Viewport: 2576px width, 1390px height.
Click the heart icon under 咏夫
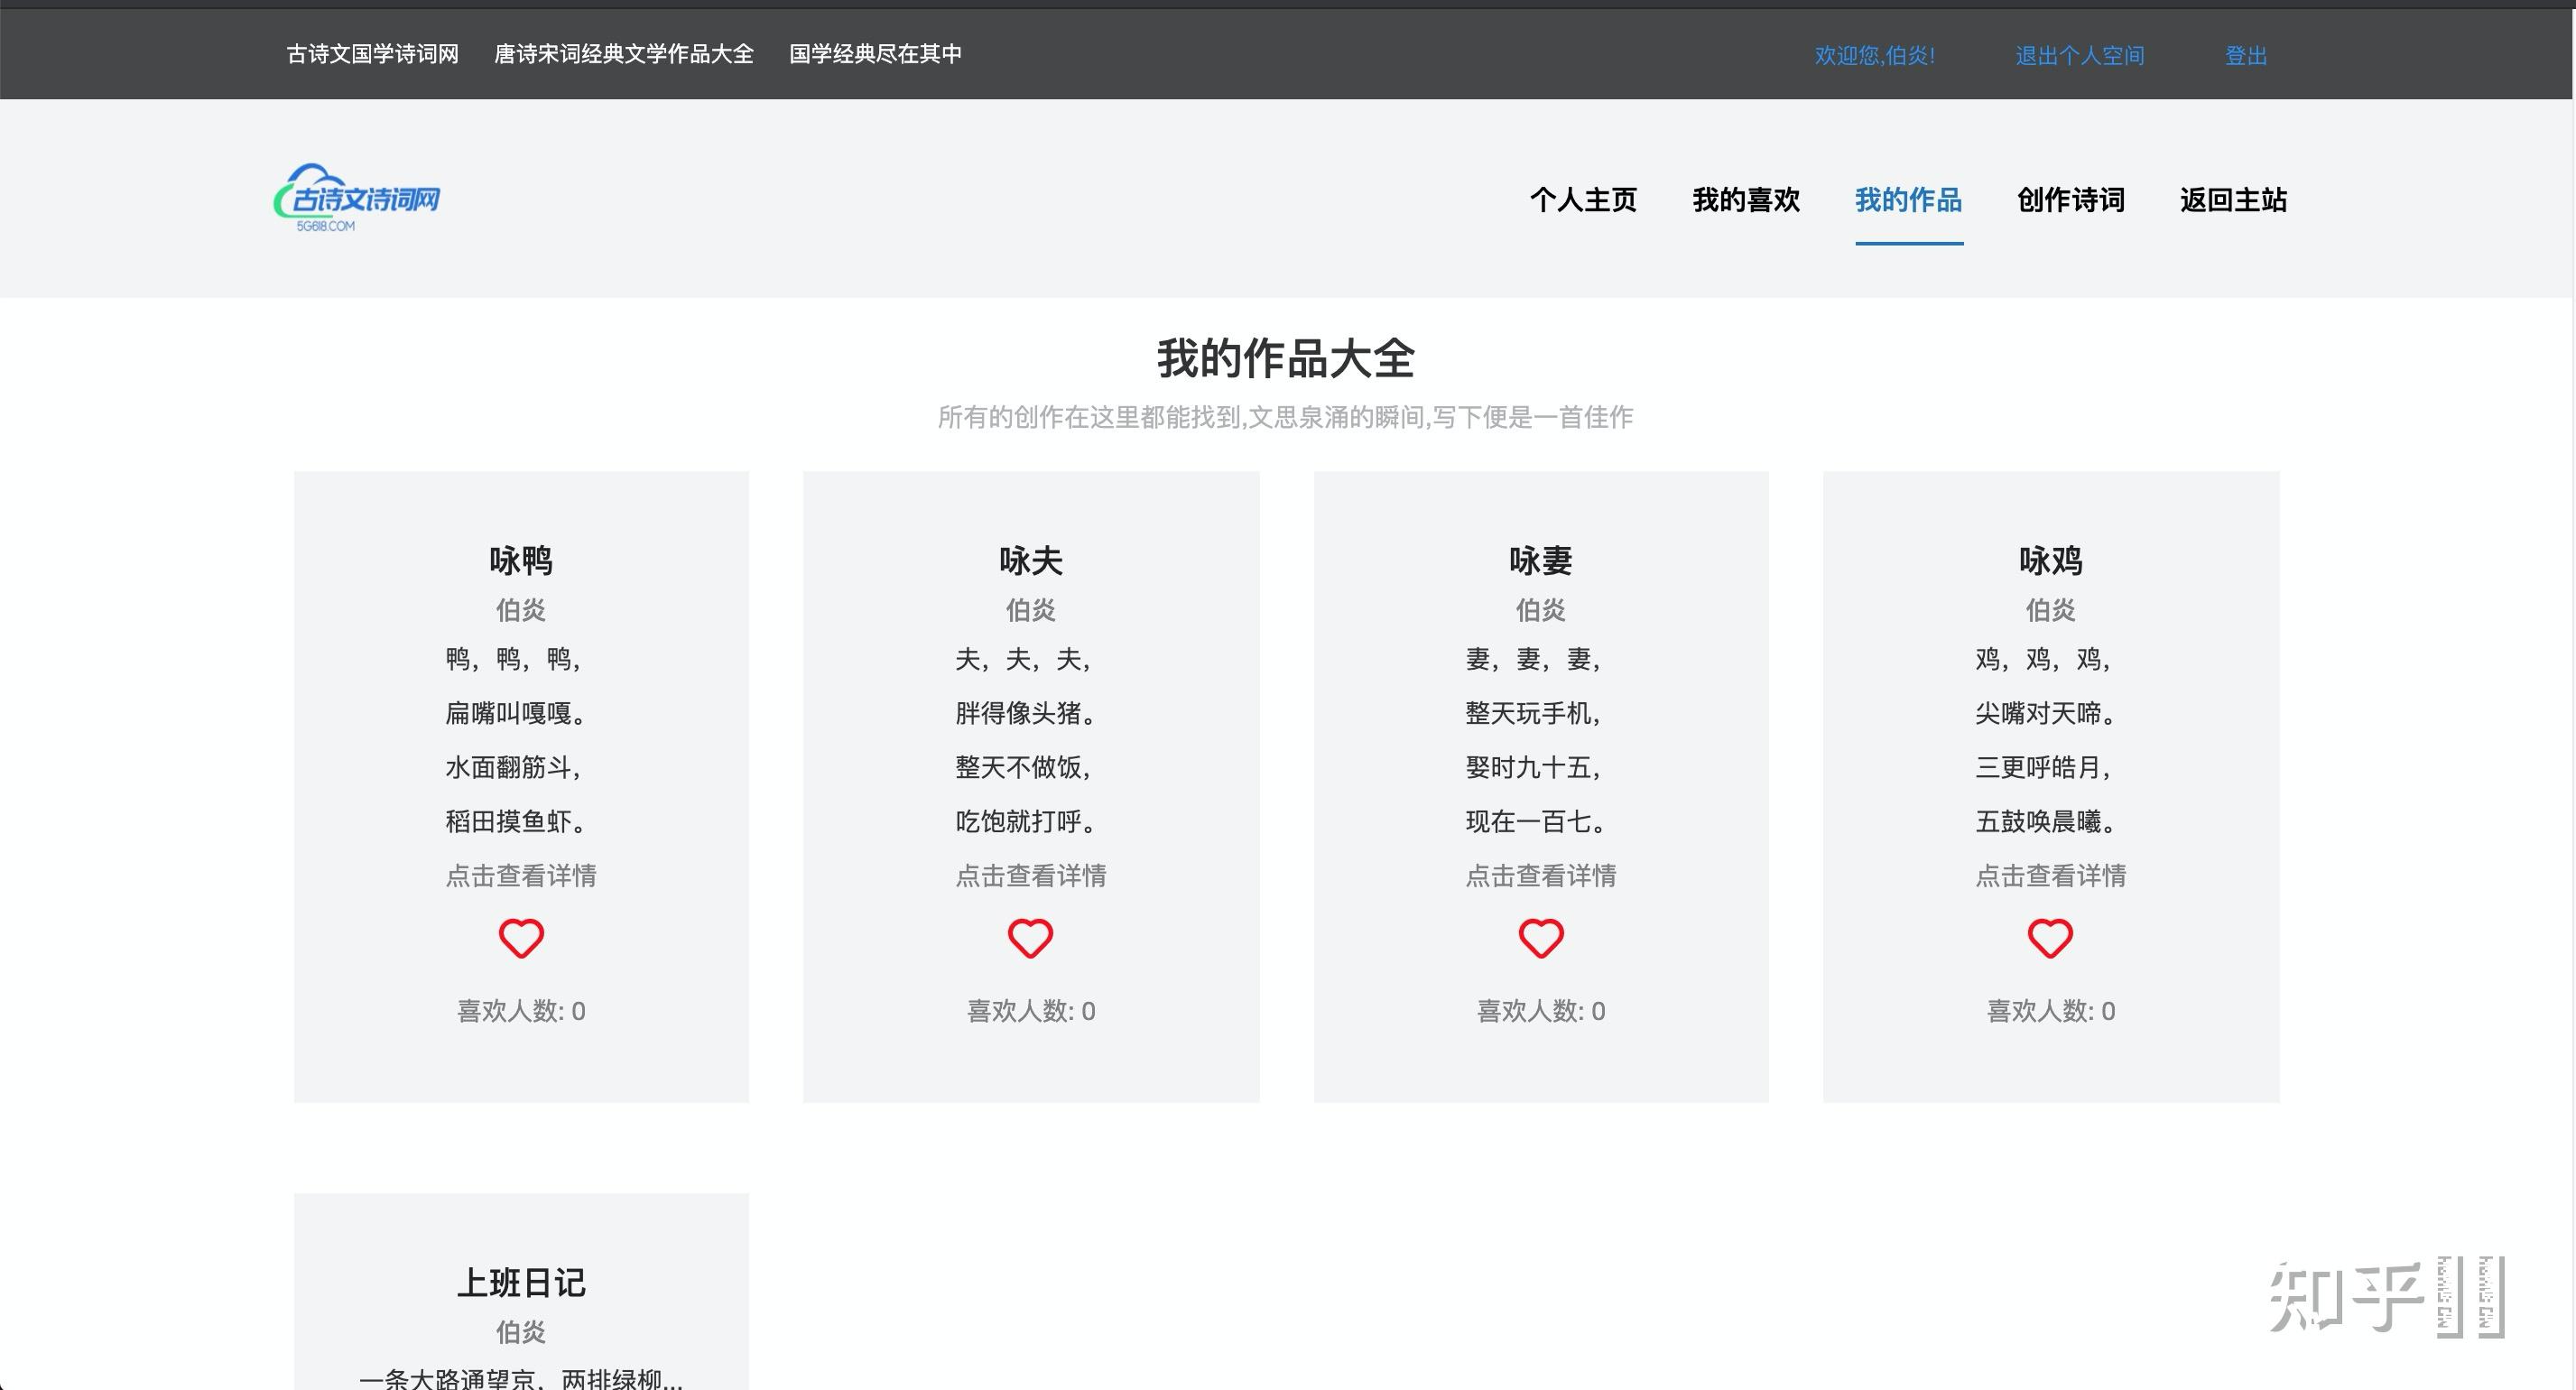(x=1030, y=938)
